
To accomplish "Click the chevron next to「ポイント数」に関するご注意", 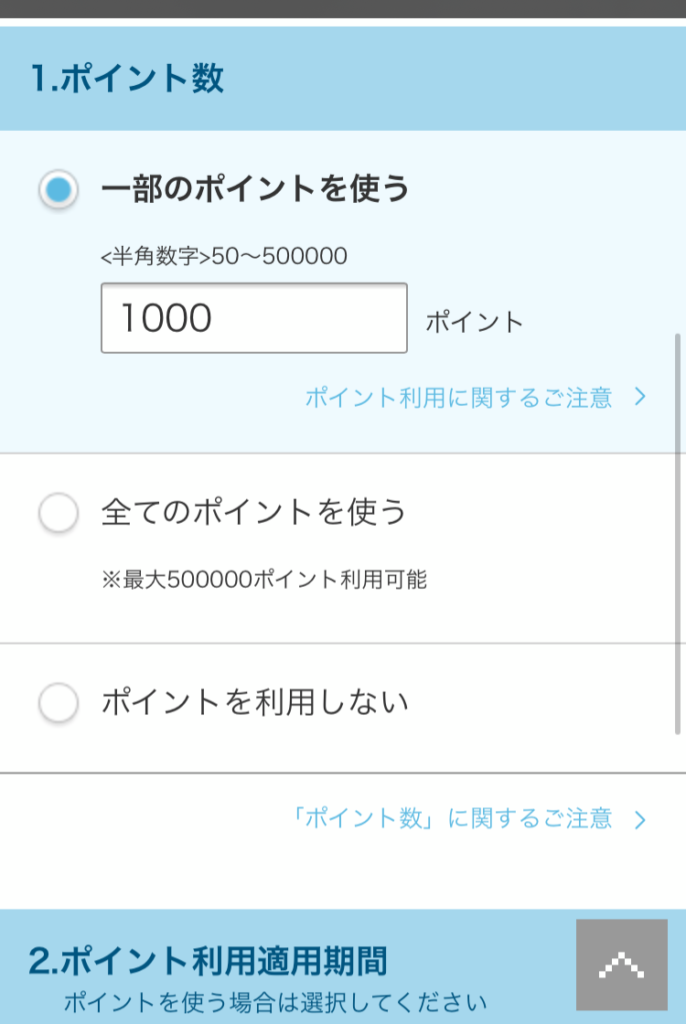I will pos(640,820).
